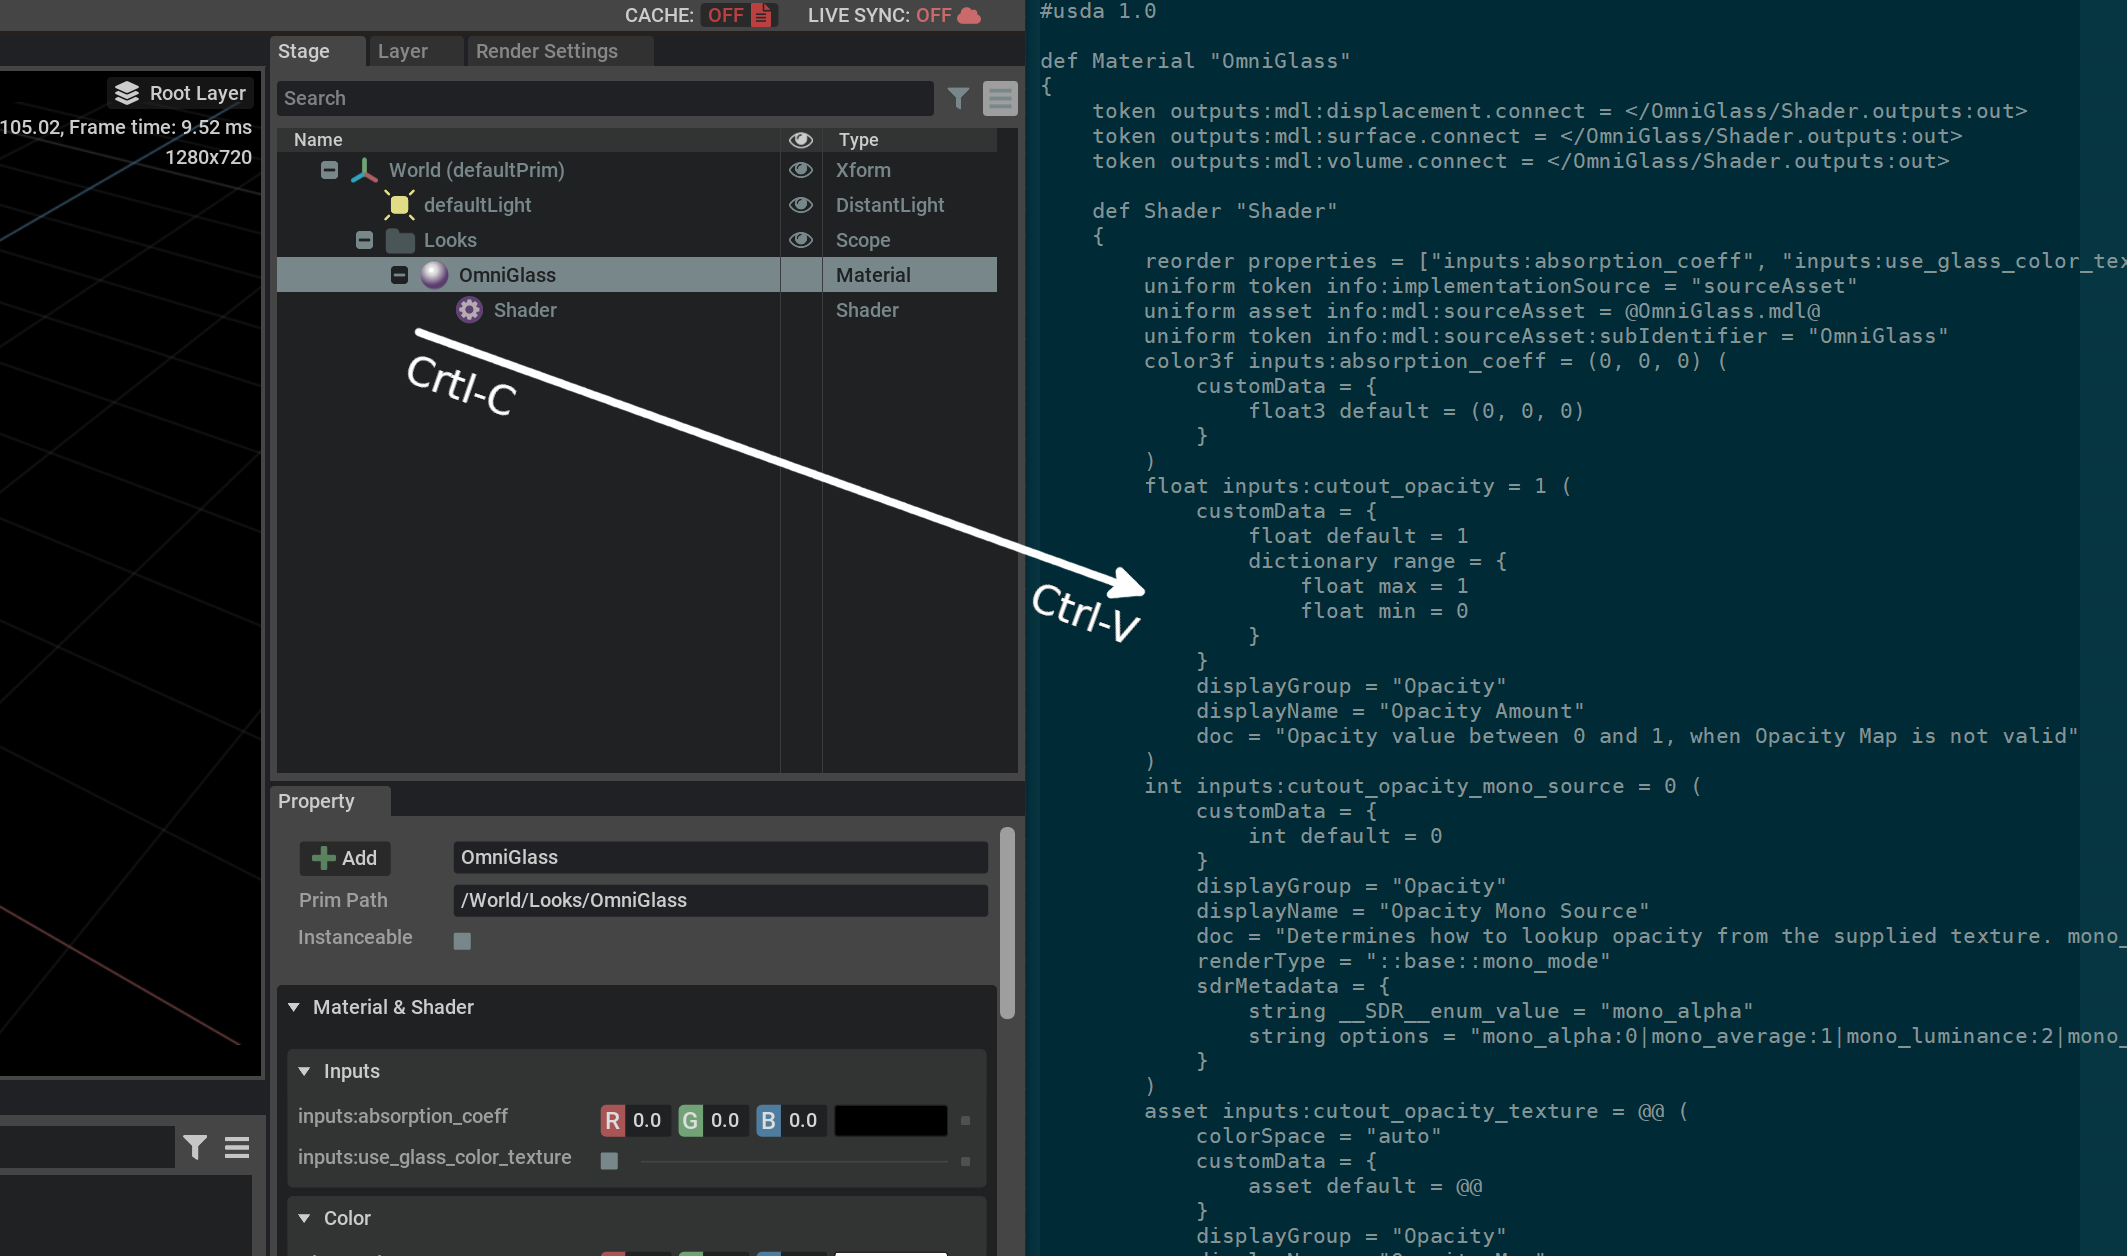Open the absorption_coeff black color swatch

890,1120
